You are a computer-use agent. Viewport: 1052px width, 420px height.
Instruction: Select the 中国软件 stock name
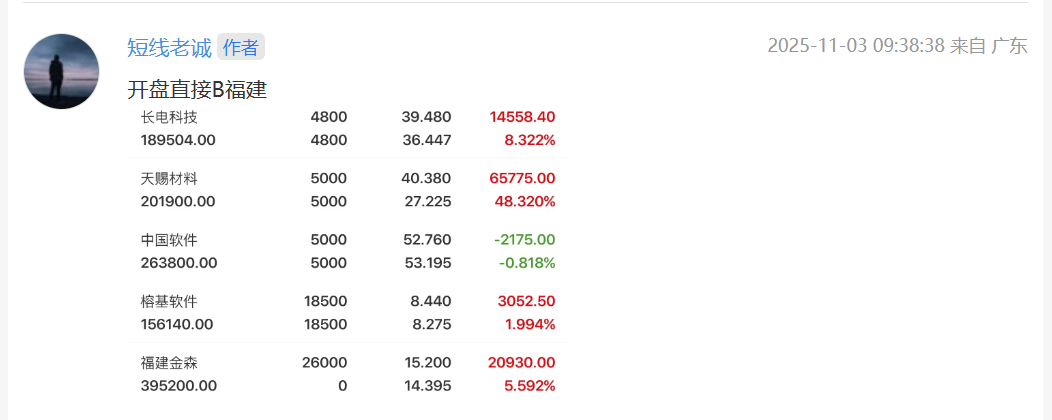[169, 240]
